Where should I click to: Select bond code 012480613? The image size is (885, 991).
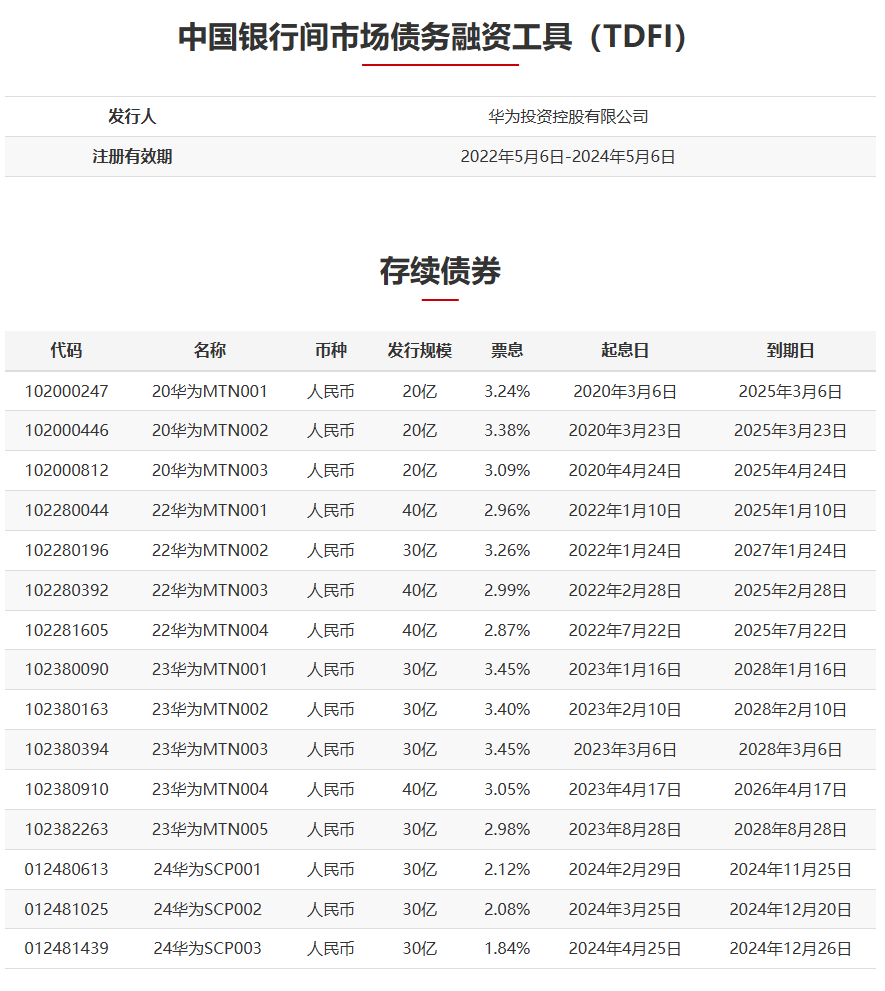click(x=66, y=870)
